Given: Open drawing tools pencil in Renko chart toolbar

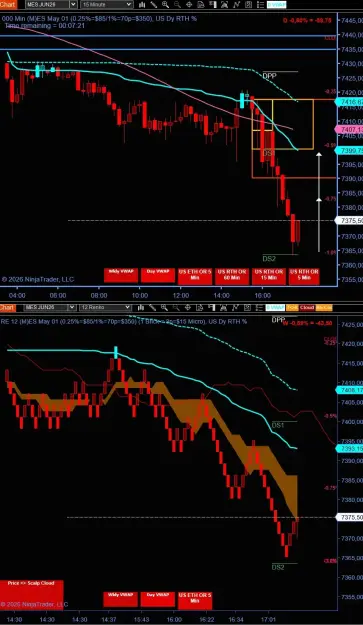Looking at the screenshot, I should (152, 307).
